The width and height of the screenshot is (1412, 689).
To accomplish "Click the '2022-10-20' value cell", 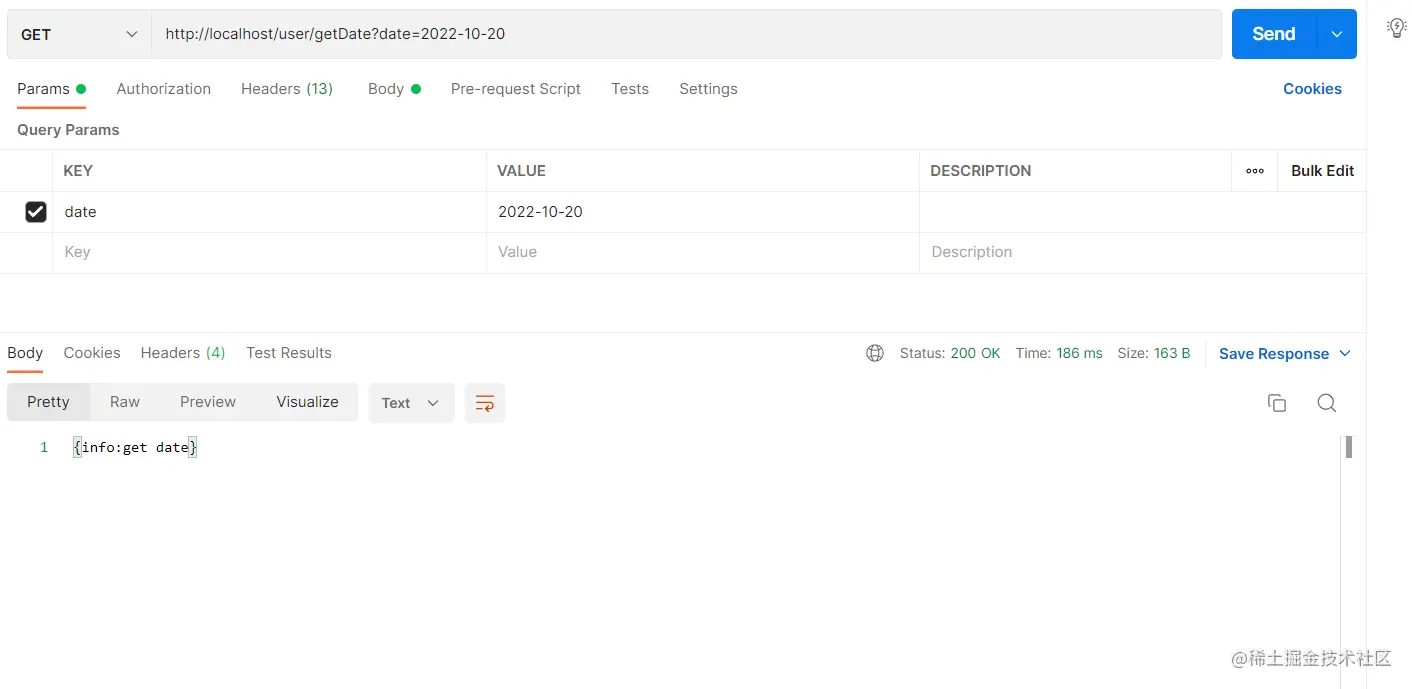I will pos(703,212).
